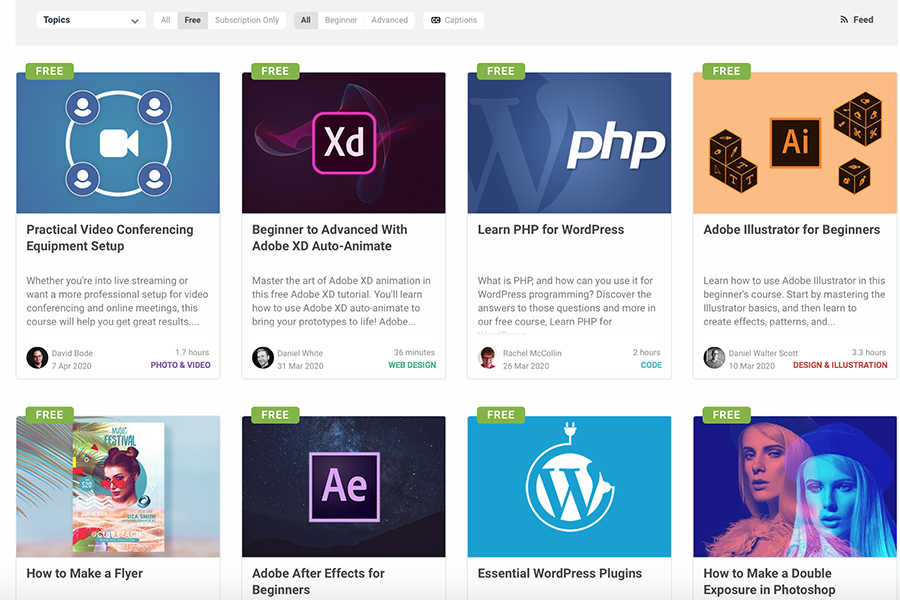Open the After Effects course thumbnail

[x=343, y=487]
